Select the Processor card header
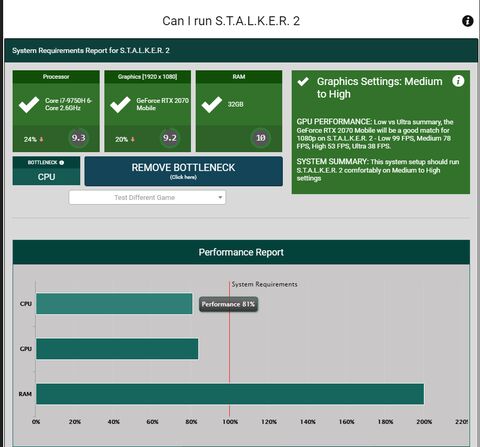The height and width of the screenshot is (447, 480). (x=56, y=77)
